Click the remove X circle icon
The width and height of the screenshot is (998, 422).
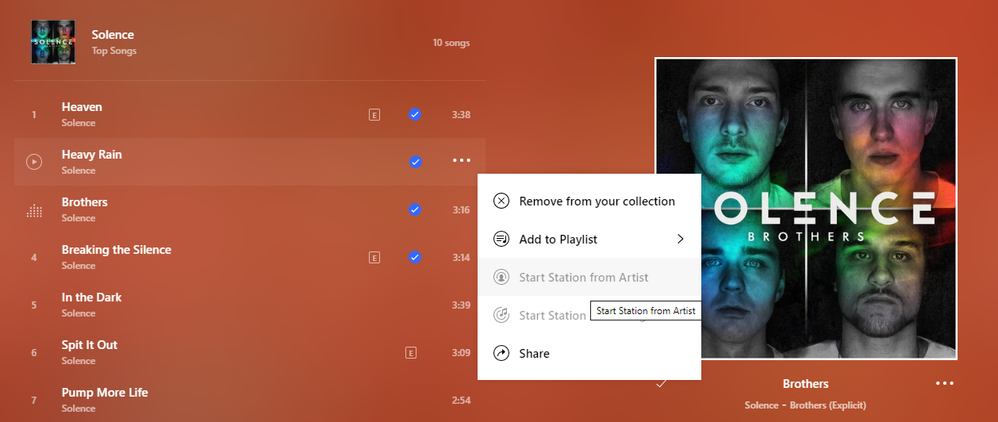coord(502,201)
